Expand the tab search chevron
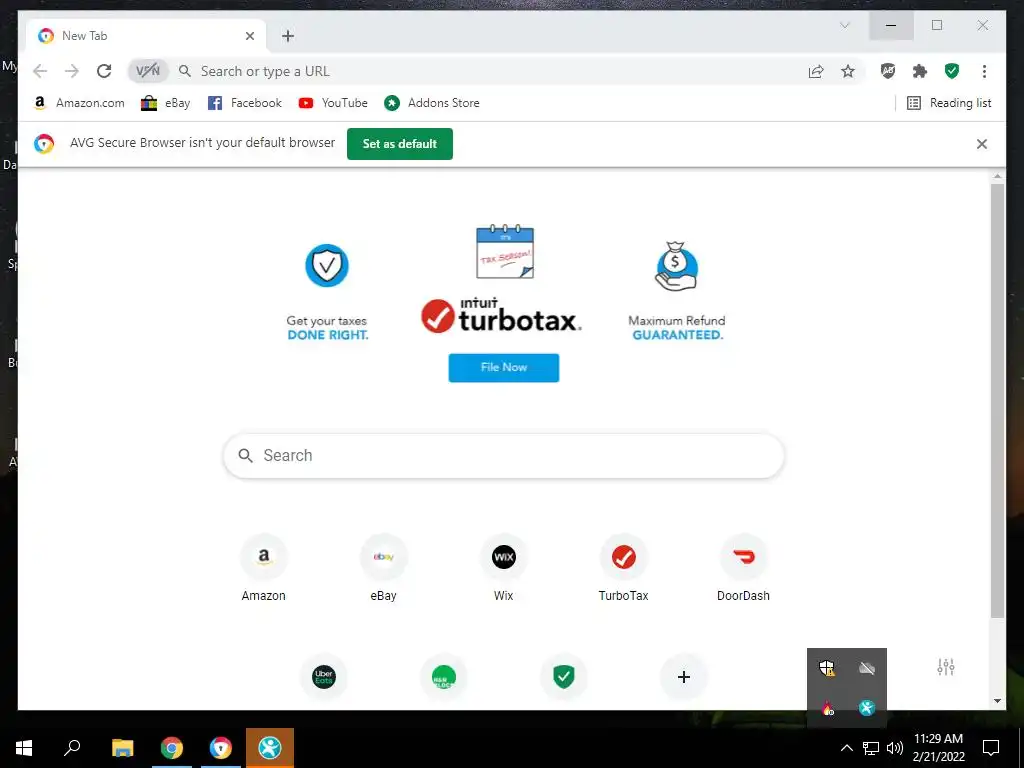 point(844,25)
